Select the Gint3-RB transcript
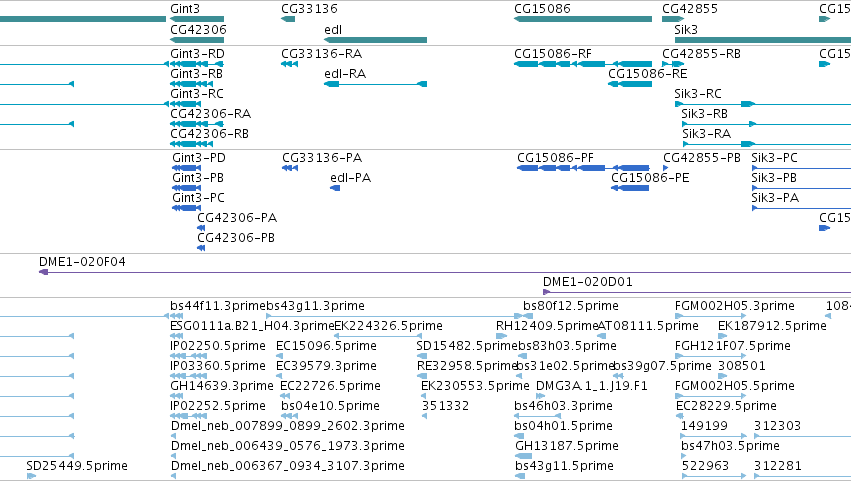851x481 pixels. pyautogui.click(x=192, y=84)
